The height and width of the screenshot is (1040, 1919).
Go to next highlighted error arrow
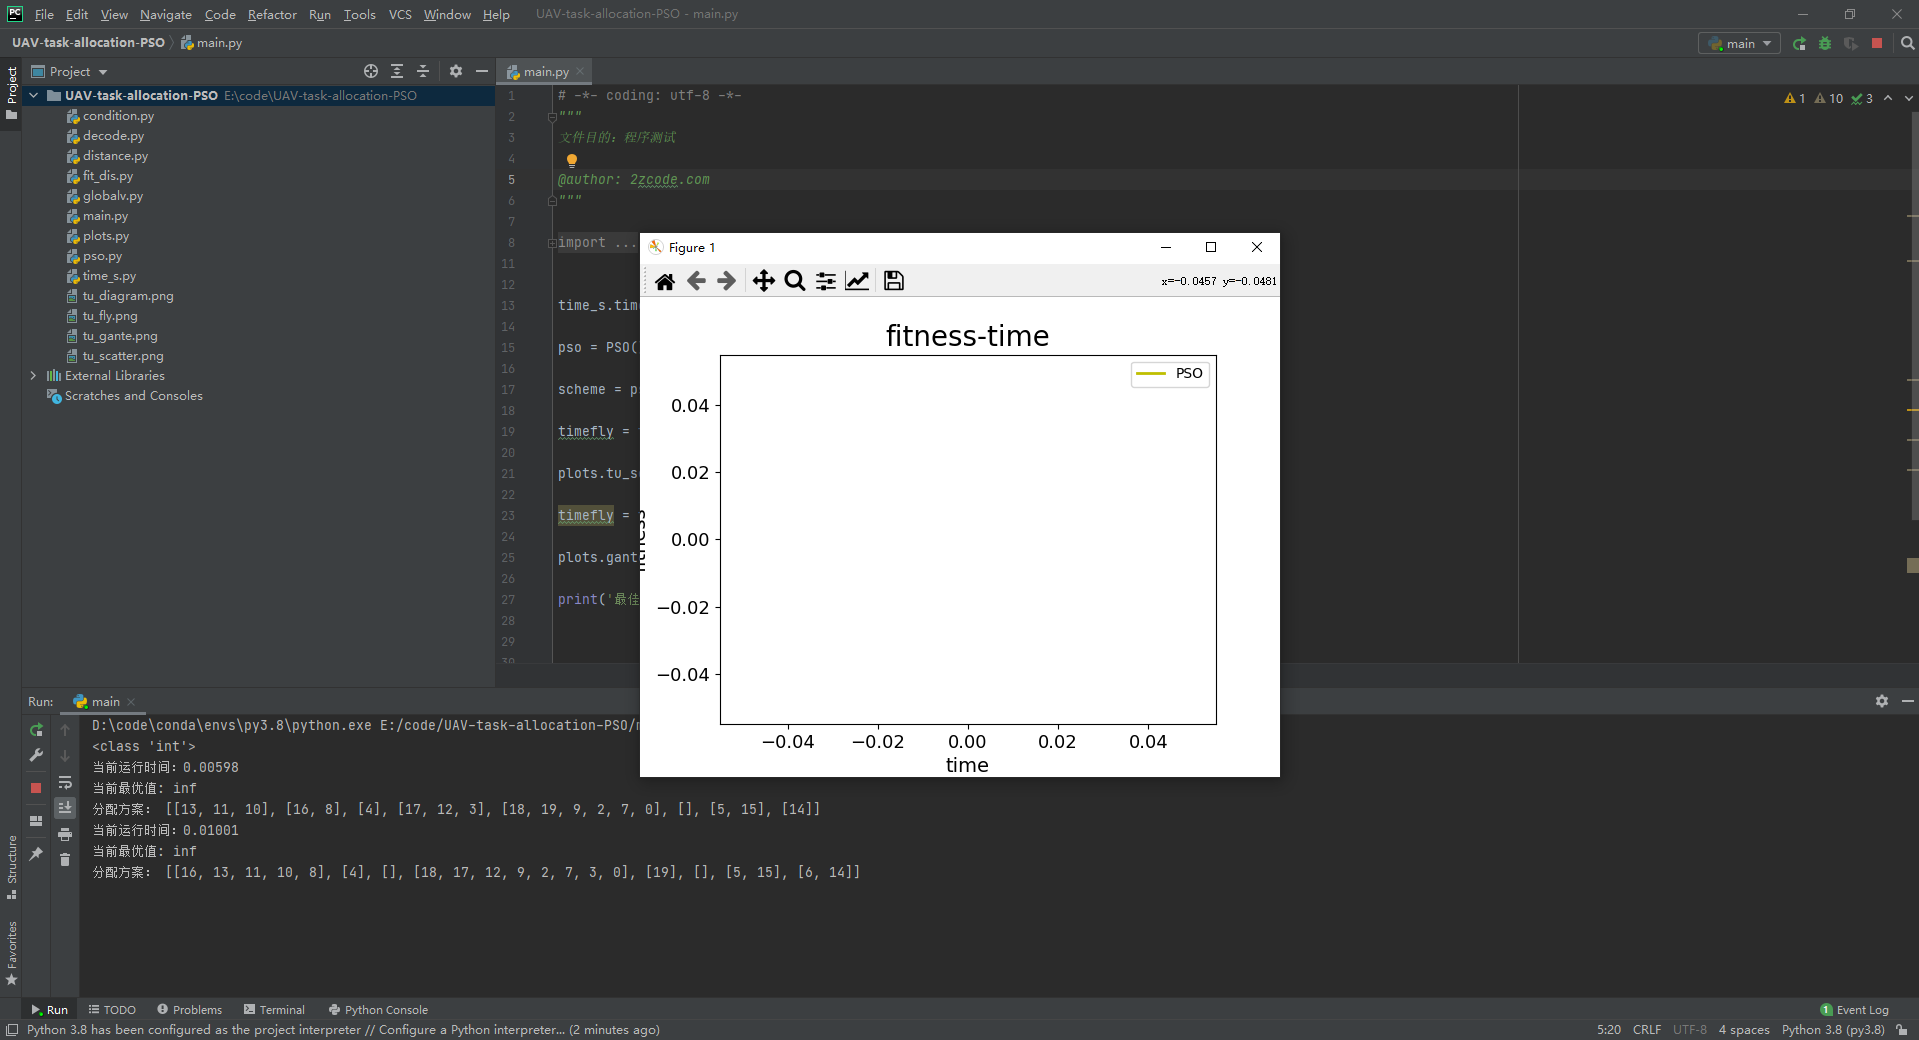[1908, 98]
